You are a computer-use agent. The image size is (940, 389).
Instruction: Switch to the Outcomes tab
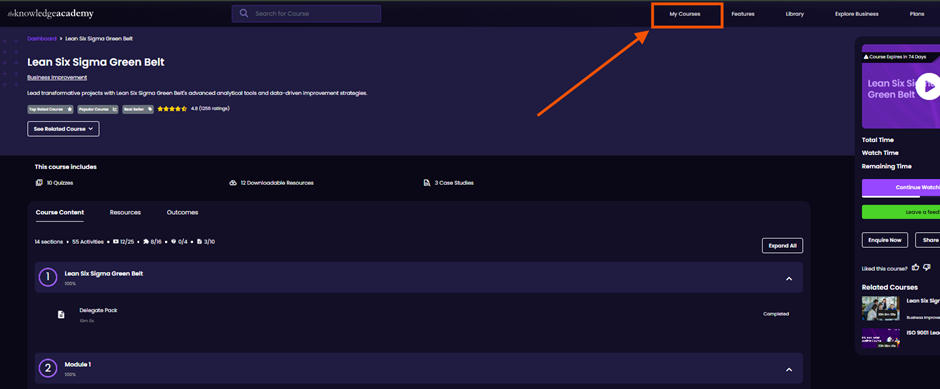pos(182,212)
